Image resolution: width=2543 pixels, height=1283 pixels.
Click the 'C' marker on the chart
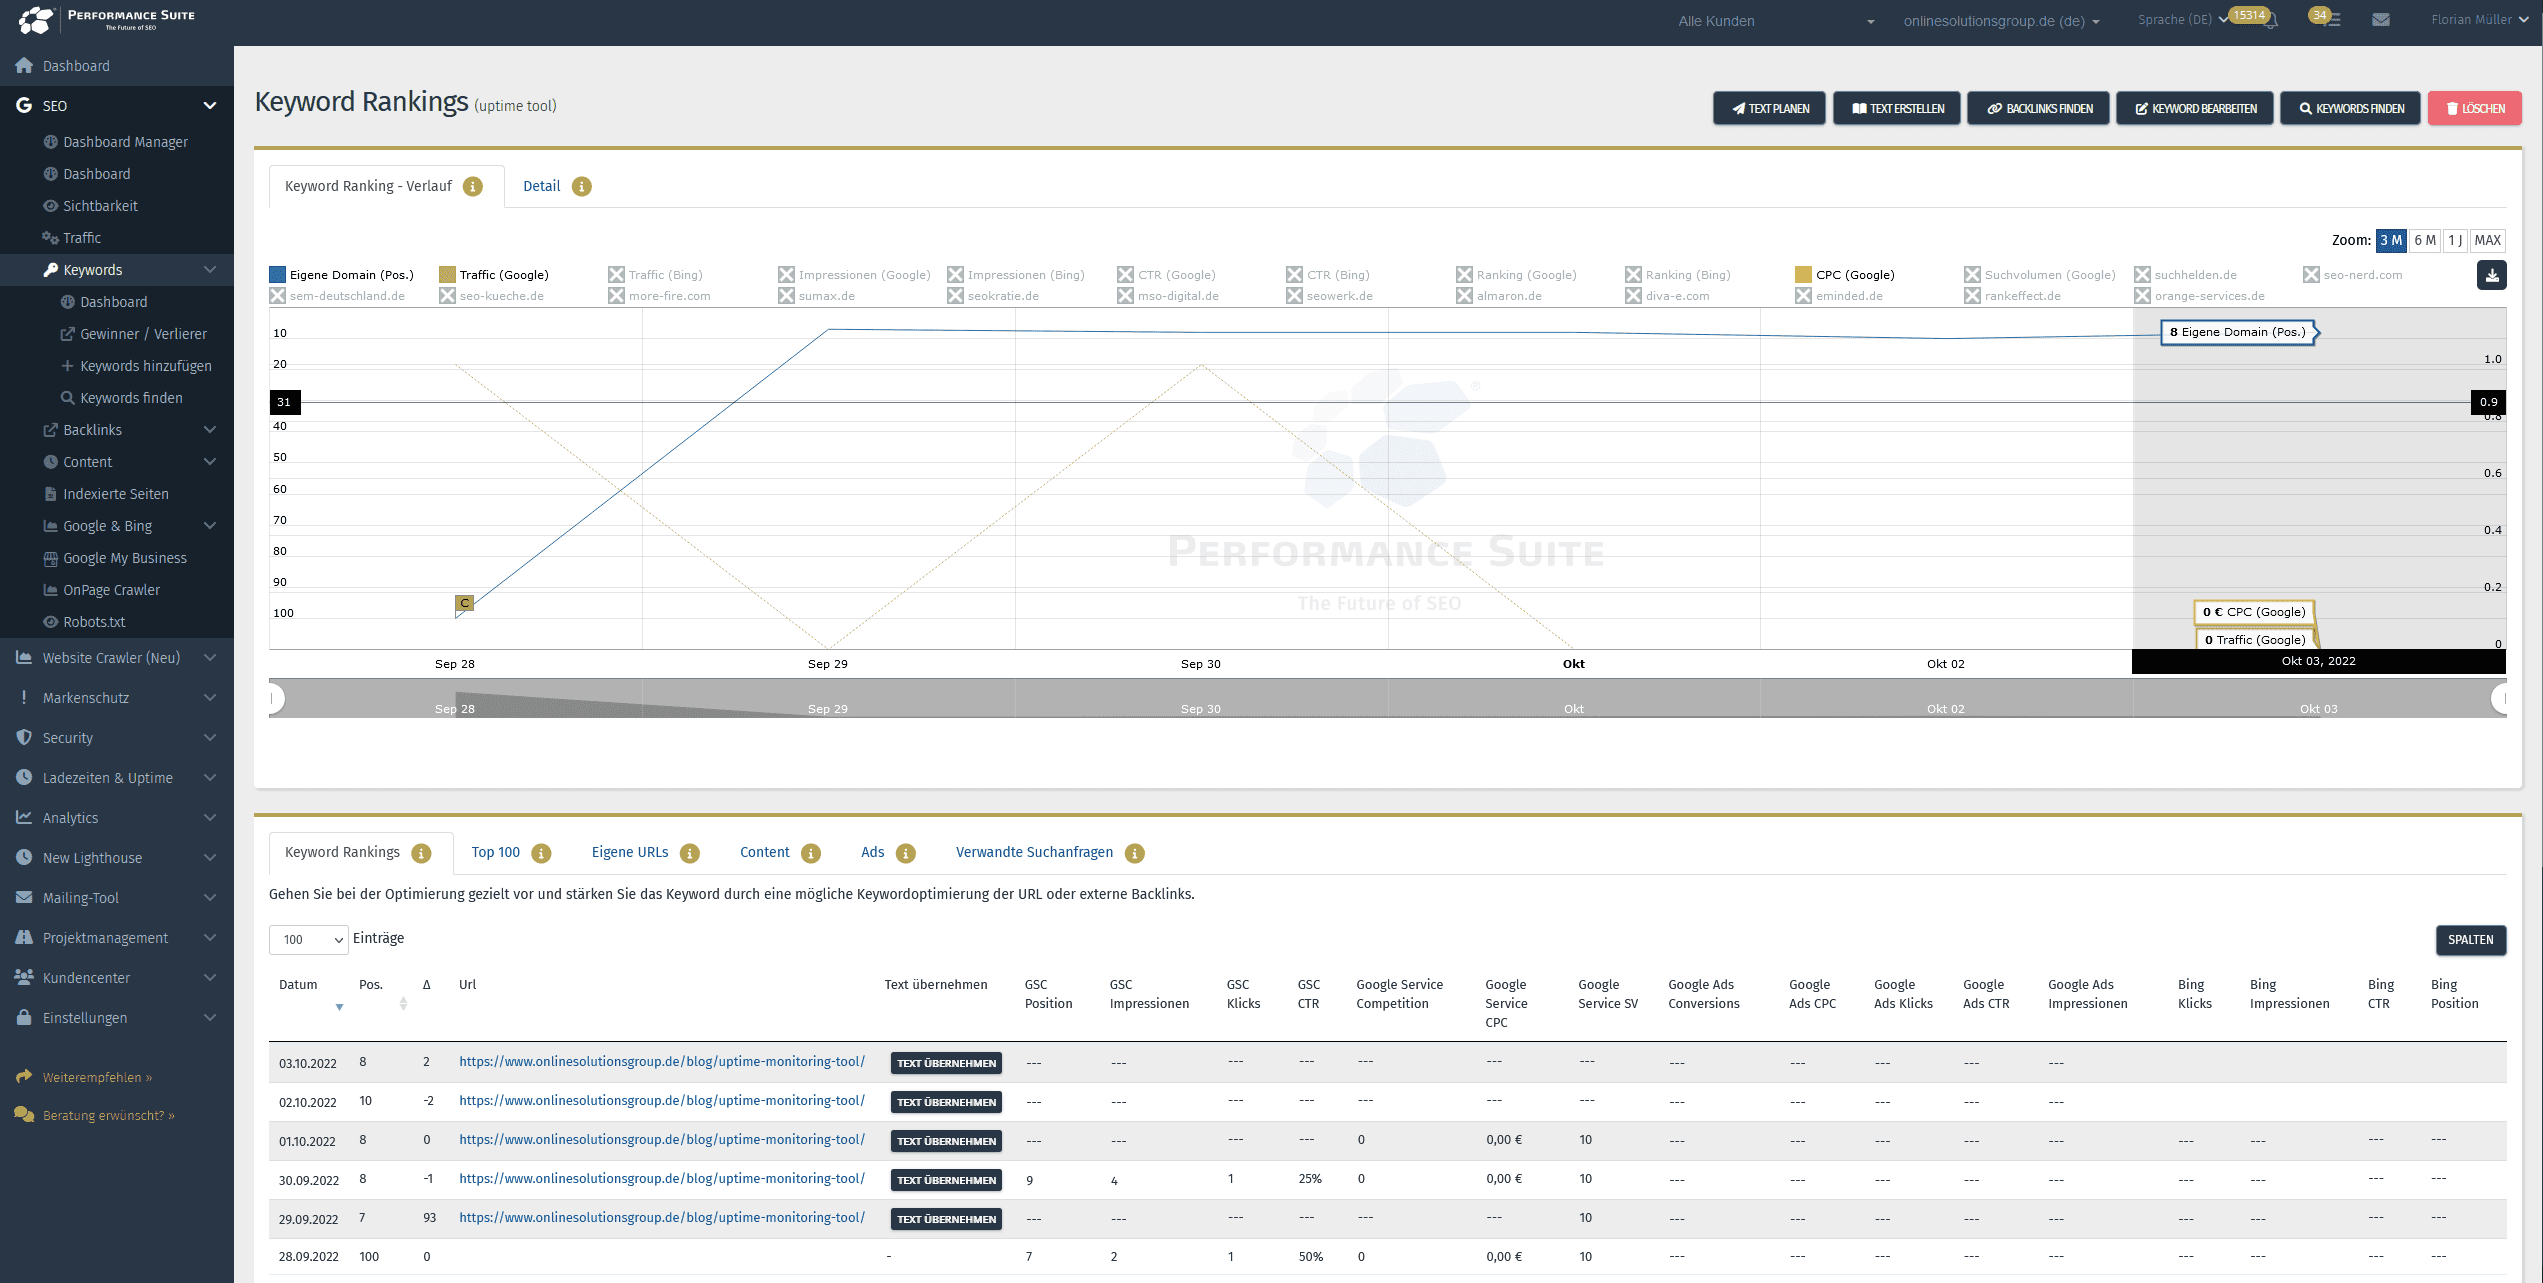[464, 603]
